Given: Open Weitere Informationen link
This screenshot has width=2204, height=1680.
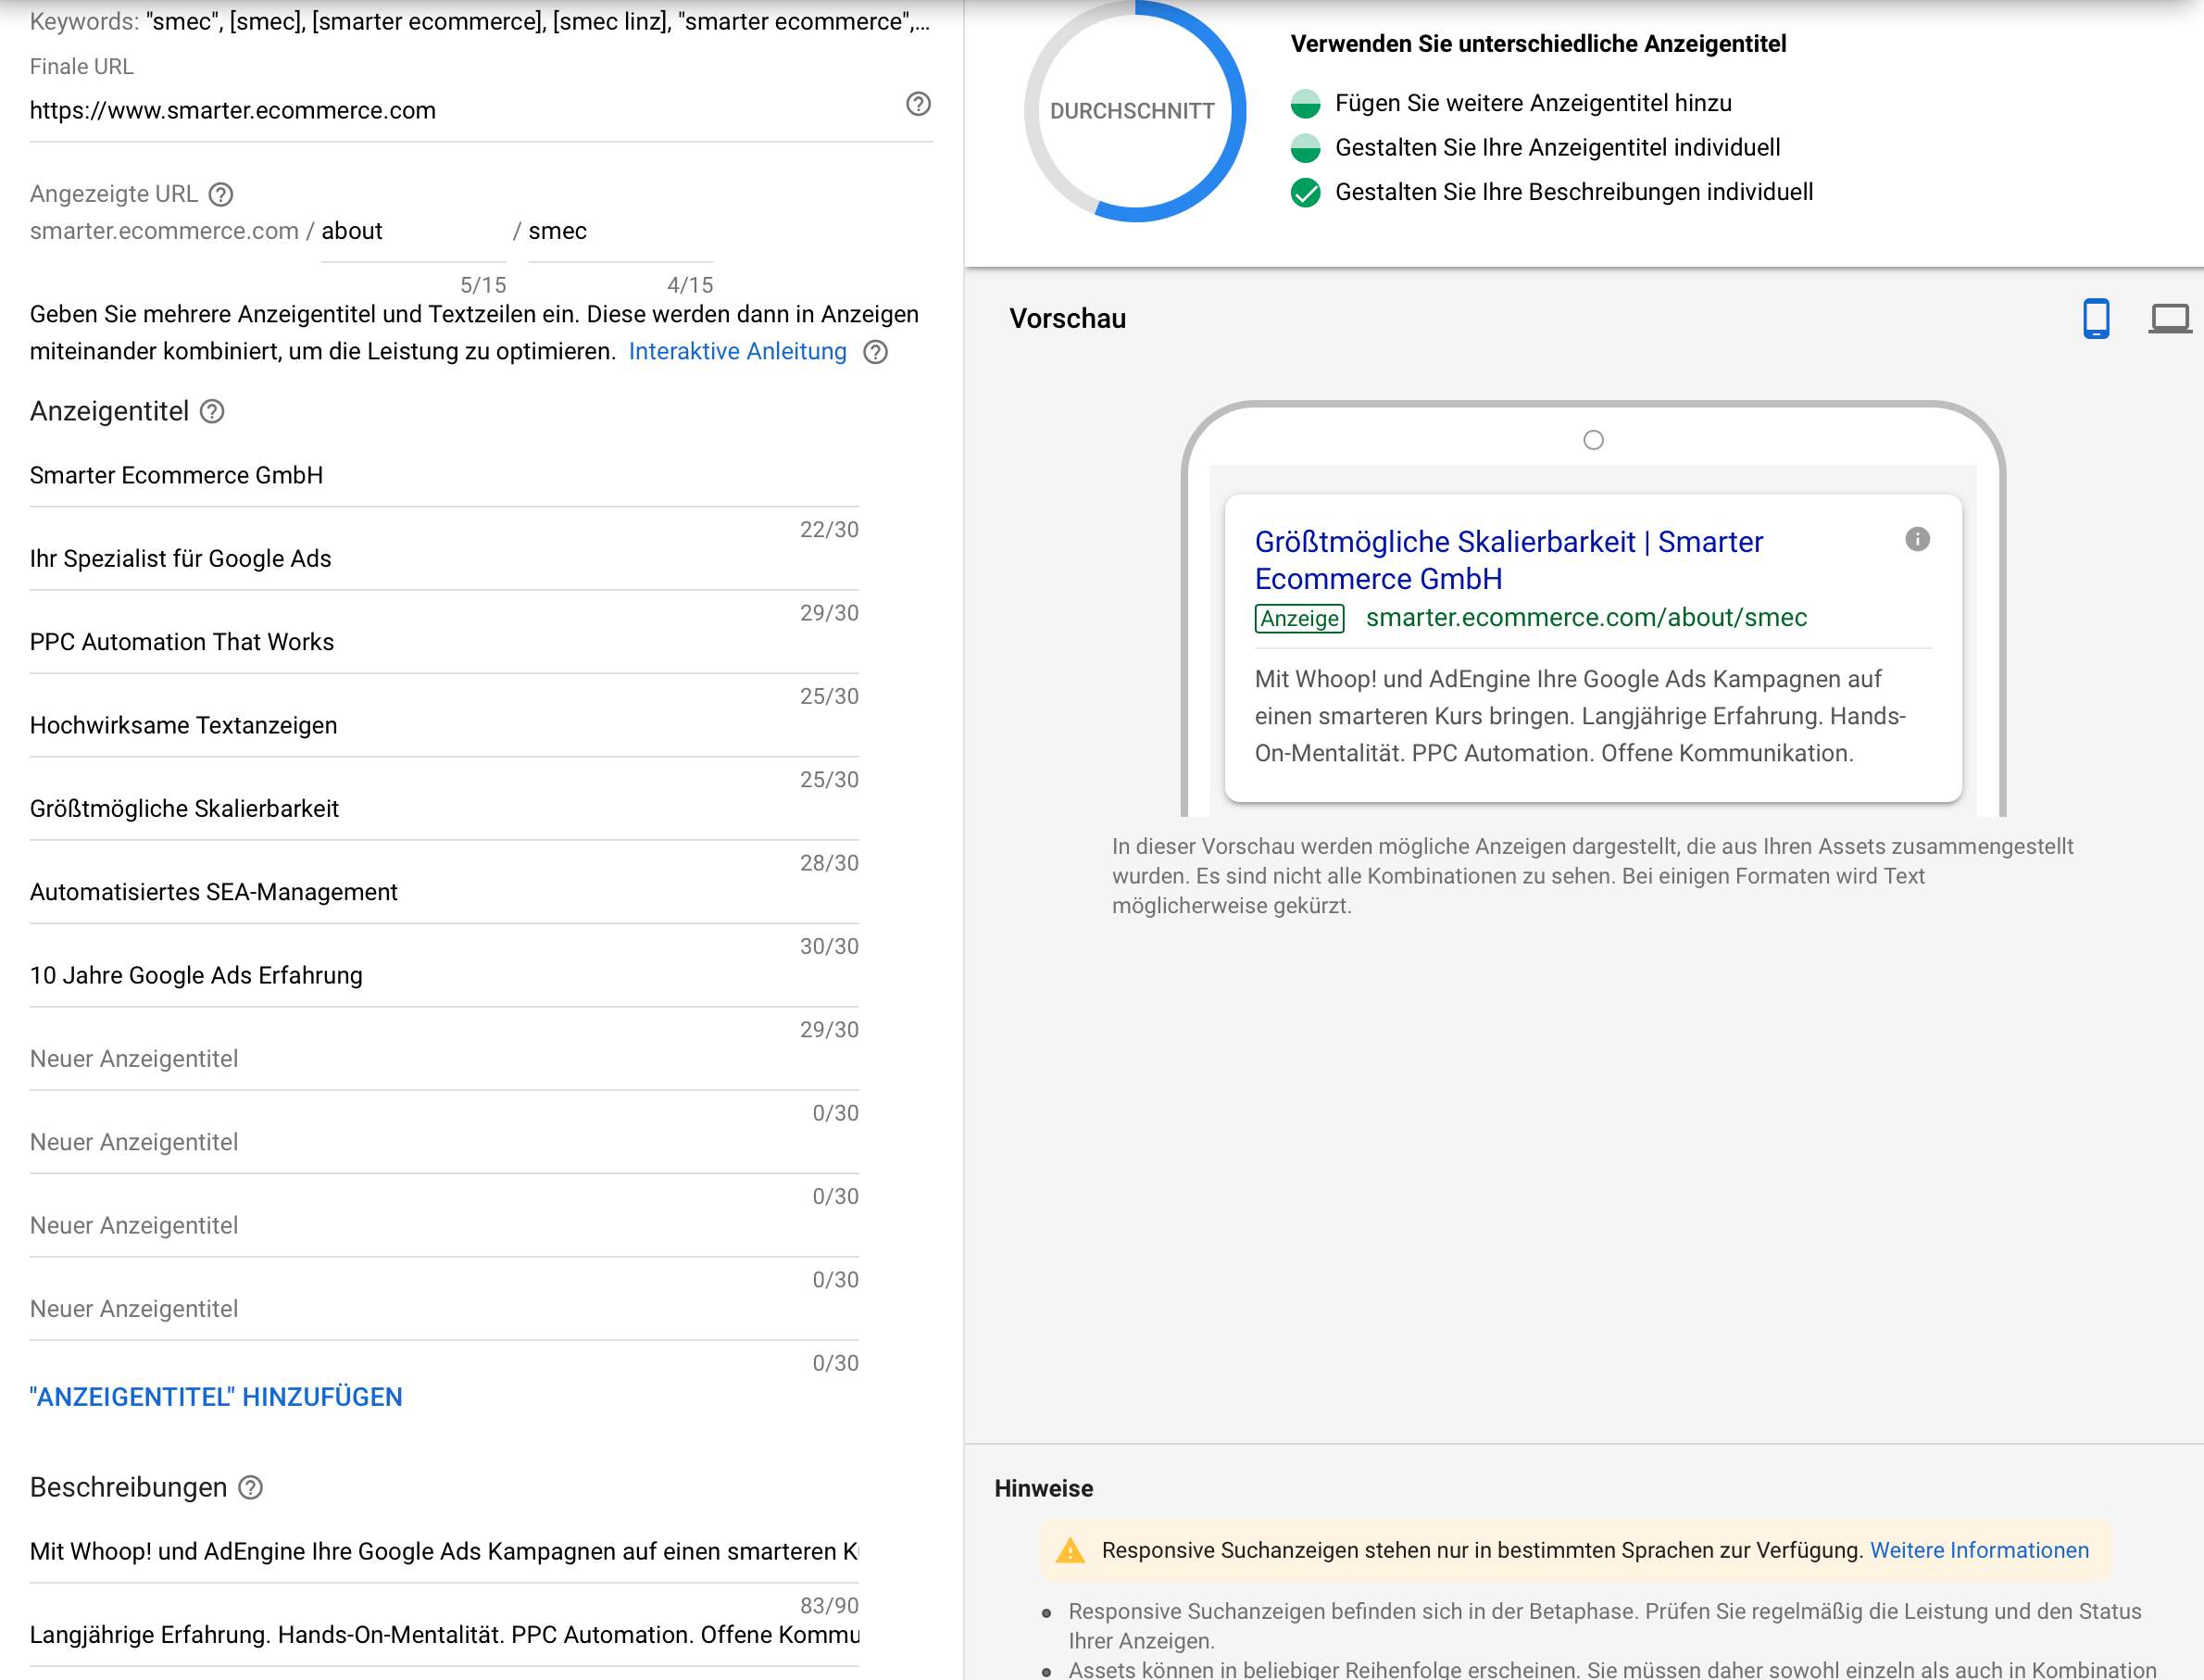Looking at the screenshot, I should 1979,1550.
